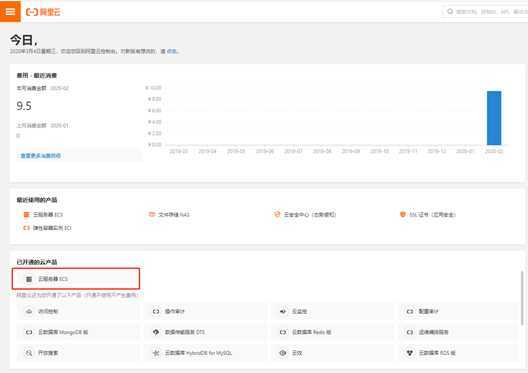Open the SSL 证书 text link

pos(432,214)
